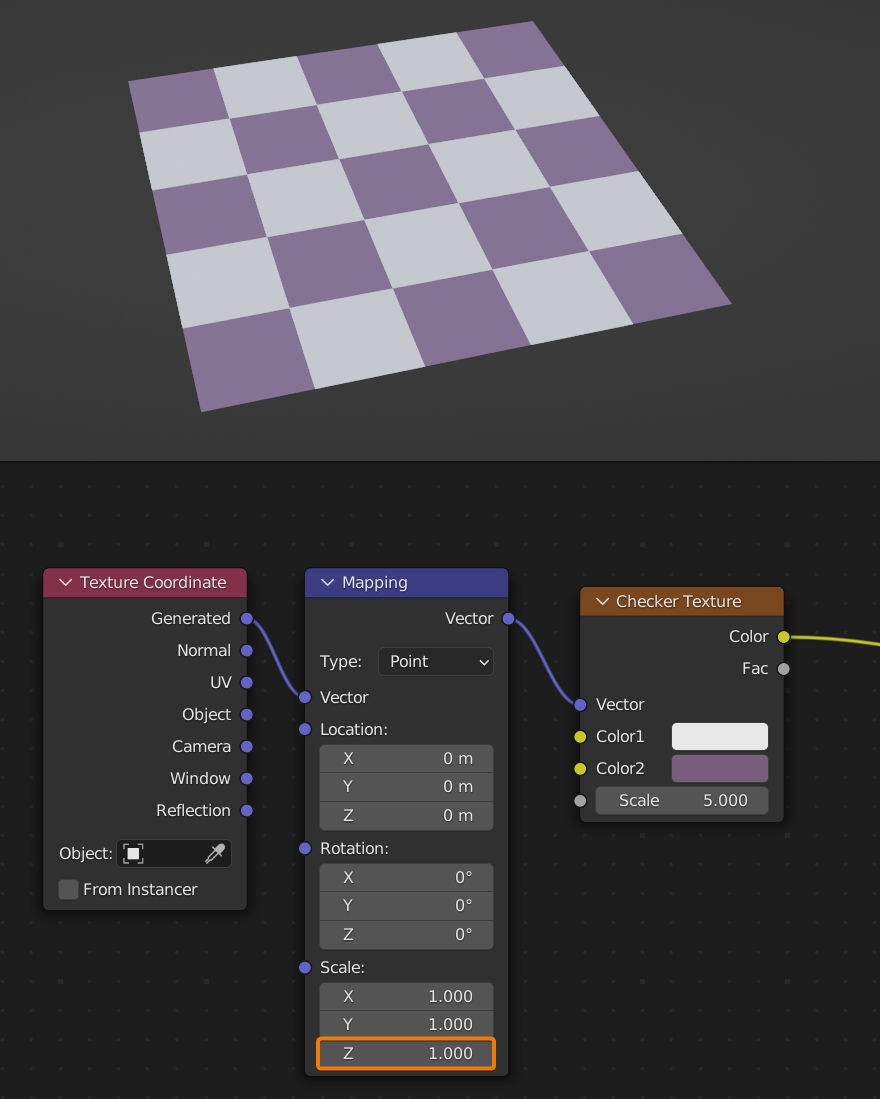Click the Generated output socket on Texture Coordinate
Screen dimensions: 880x1099
point(246,618)
